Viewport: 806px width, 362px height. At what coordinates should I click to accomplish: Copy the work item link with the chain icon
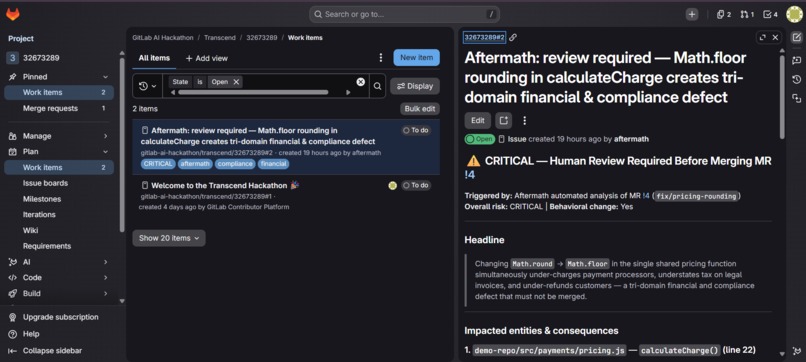tap(513, 38)
